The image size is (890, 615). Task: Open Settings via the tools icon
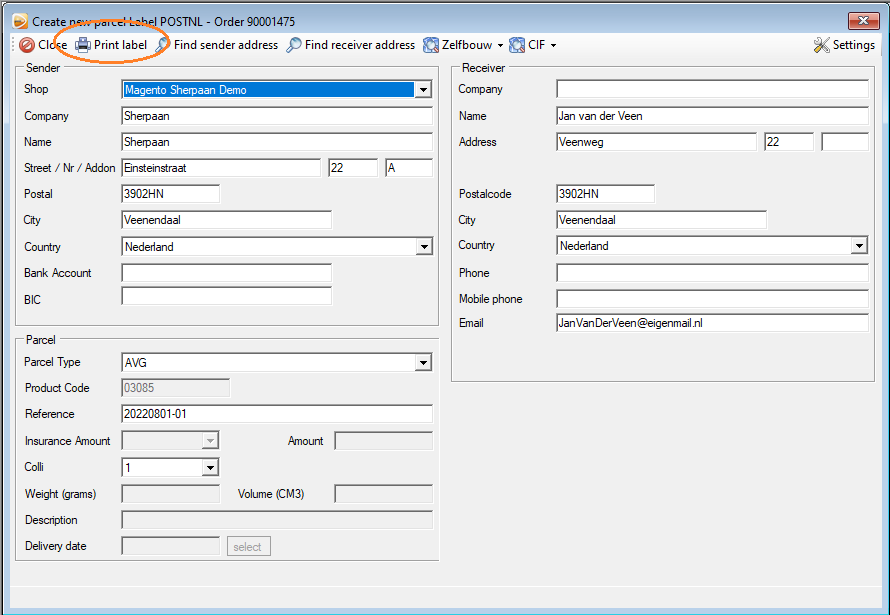coord(821,45)
